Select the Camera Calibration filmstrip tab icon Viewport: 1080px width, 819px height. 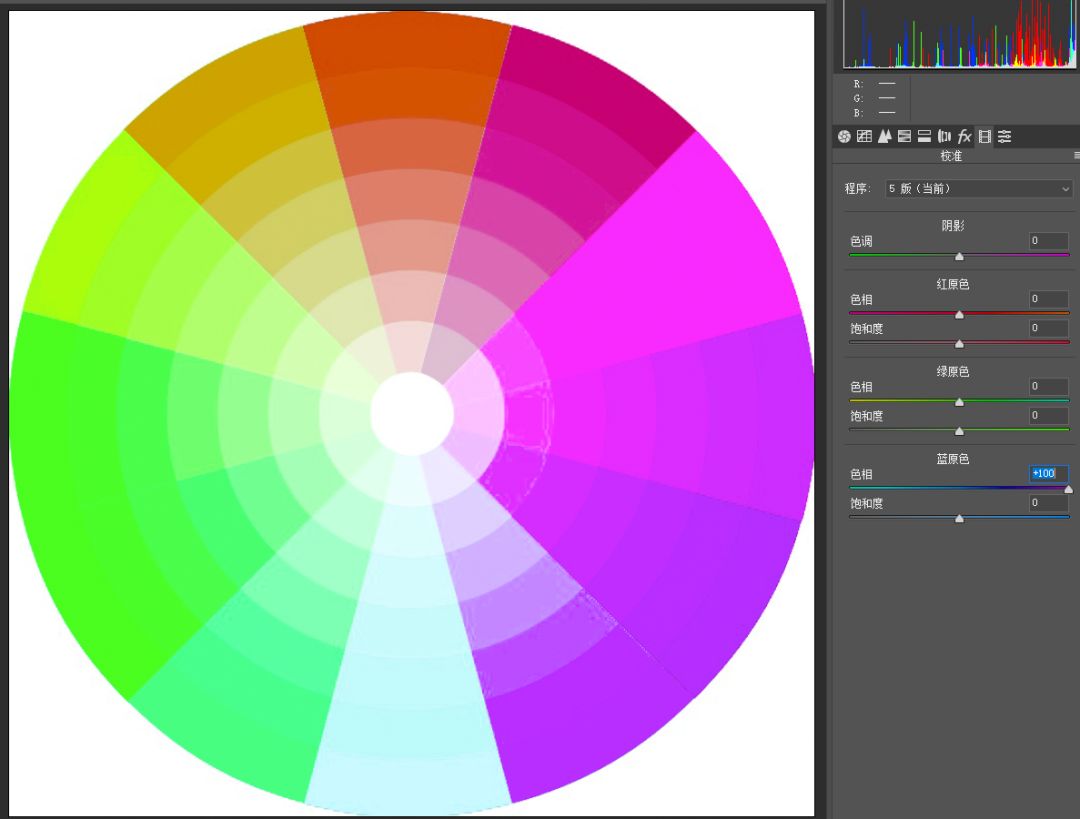pyautogui.click(x=985, y=136)
